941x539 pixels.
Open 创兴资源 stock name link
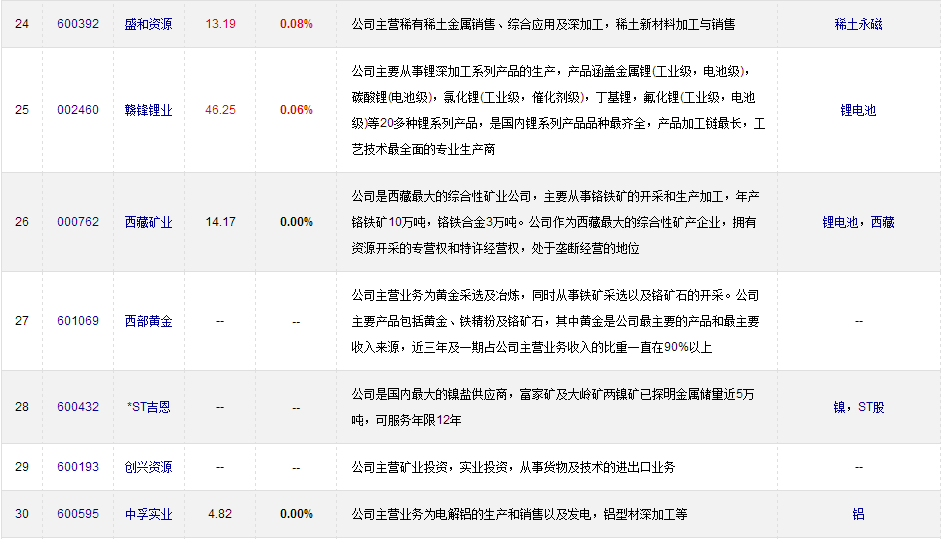[x=148, y=467]
